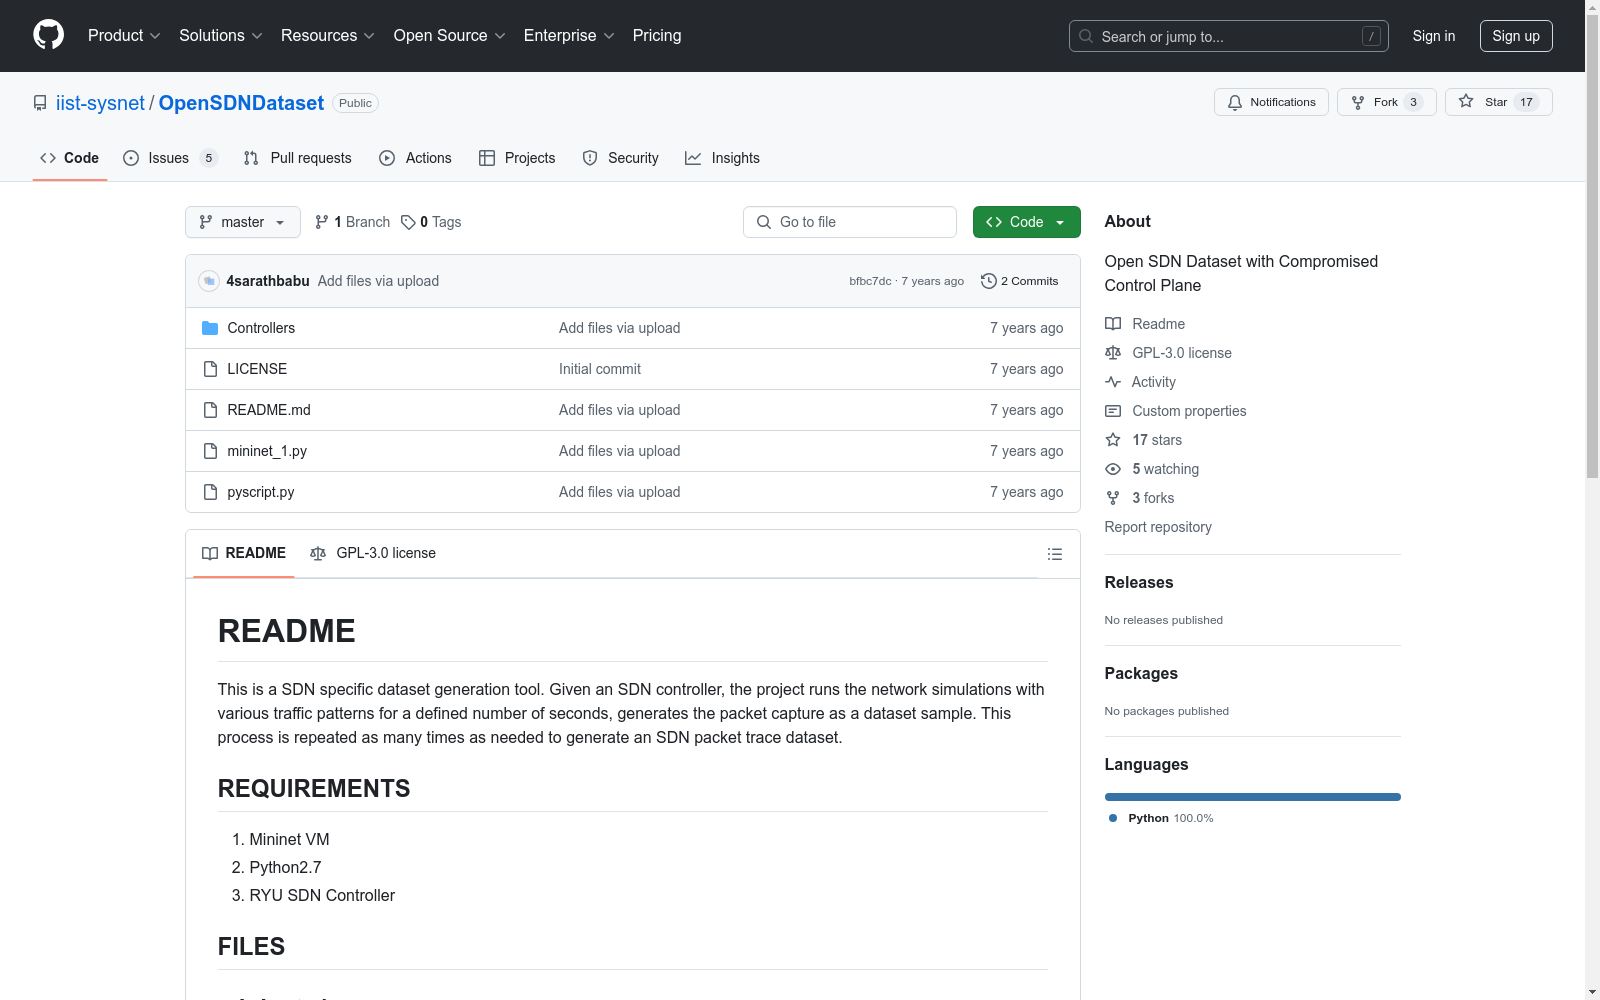Click the pulse icon beside Activity

[x=1113, y=382]
